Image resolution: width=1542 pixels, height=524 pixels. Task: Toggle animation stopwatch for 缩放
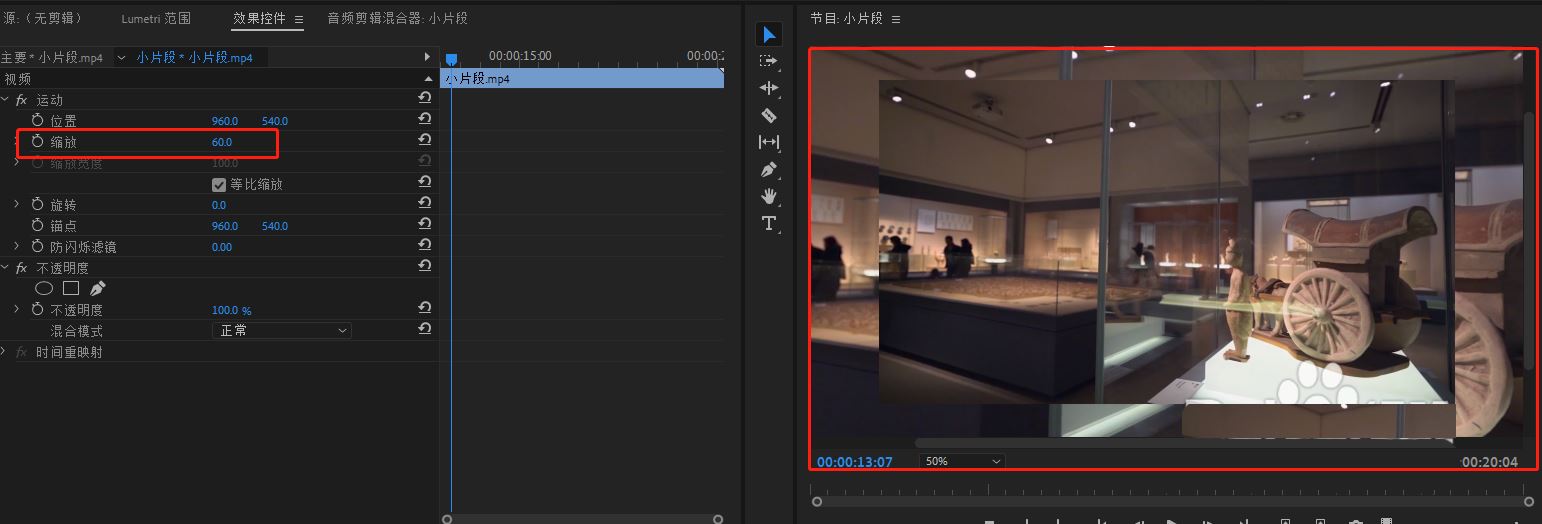coord(38,141)
